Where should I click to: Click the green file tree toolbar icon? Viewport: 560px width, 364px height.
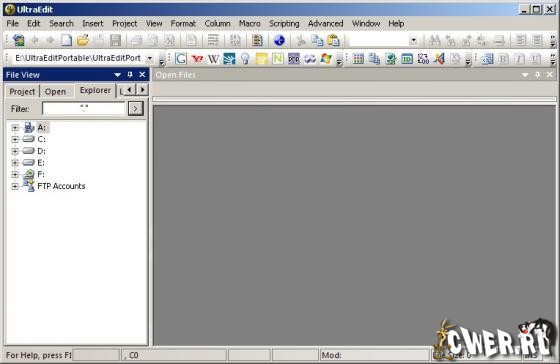click(x=18, y=40)
